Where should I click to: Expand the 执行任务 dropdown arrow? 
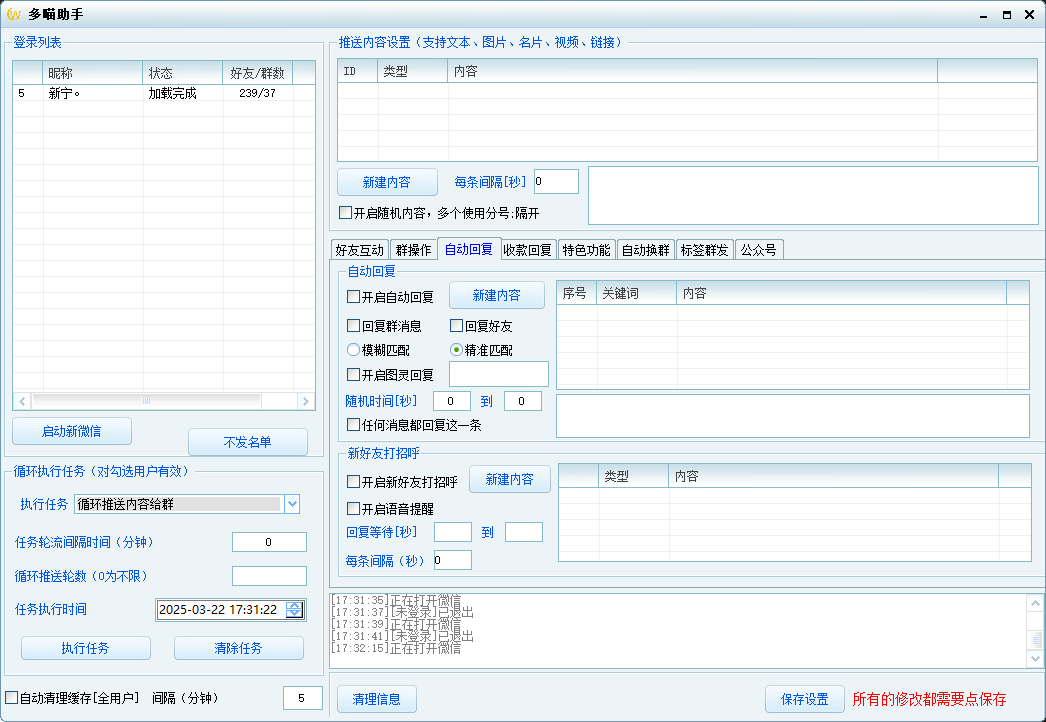pos(292,504)
